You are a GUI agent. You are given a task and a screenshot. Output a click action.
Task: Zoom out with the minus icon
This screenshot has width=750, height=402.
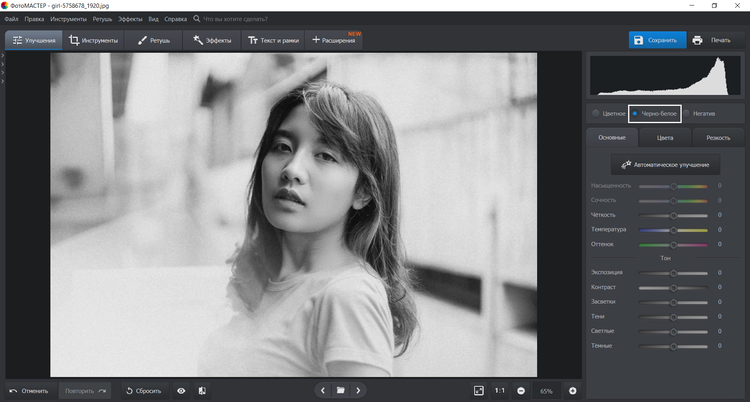(x=521, y=390)
